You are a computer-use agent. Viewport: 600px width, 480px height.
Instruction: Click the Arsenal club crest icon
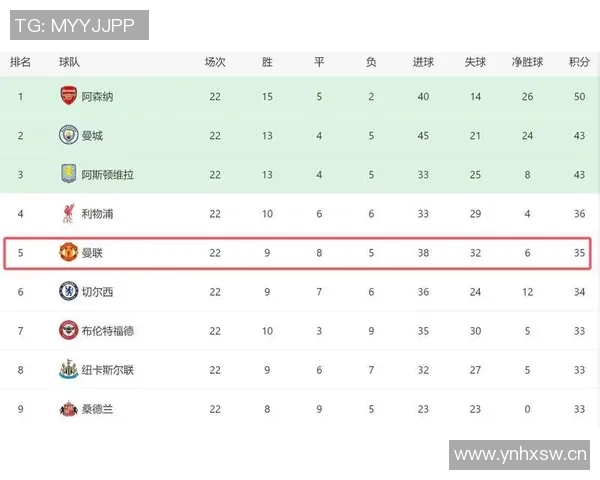[68, 97]
